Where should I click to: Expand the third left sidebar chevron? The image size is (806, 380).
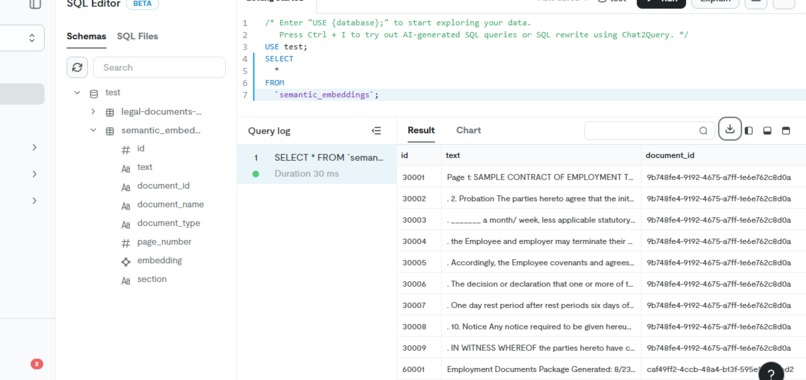(34, 201)
